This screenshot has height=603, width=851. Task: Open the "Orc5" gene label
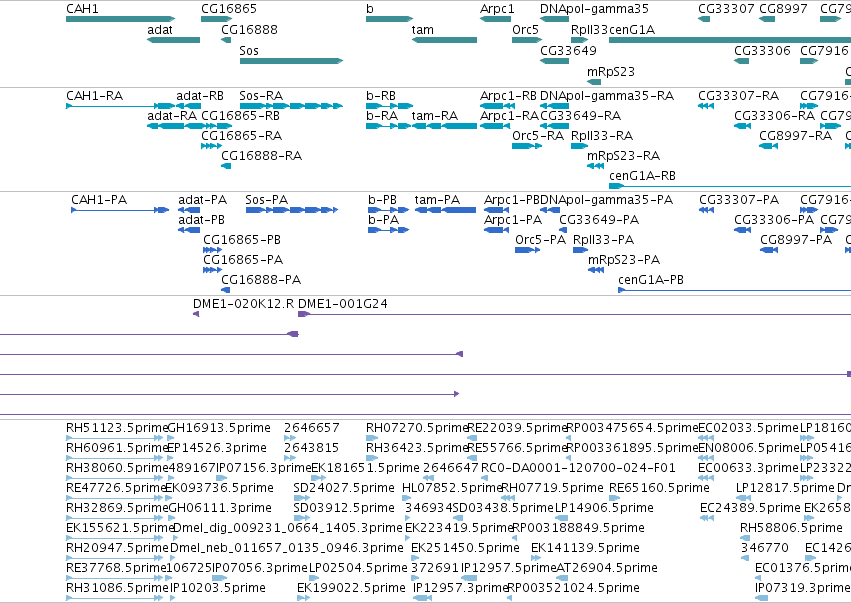click(525, 30)
